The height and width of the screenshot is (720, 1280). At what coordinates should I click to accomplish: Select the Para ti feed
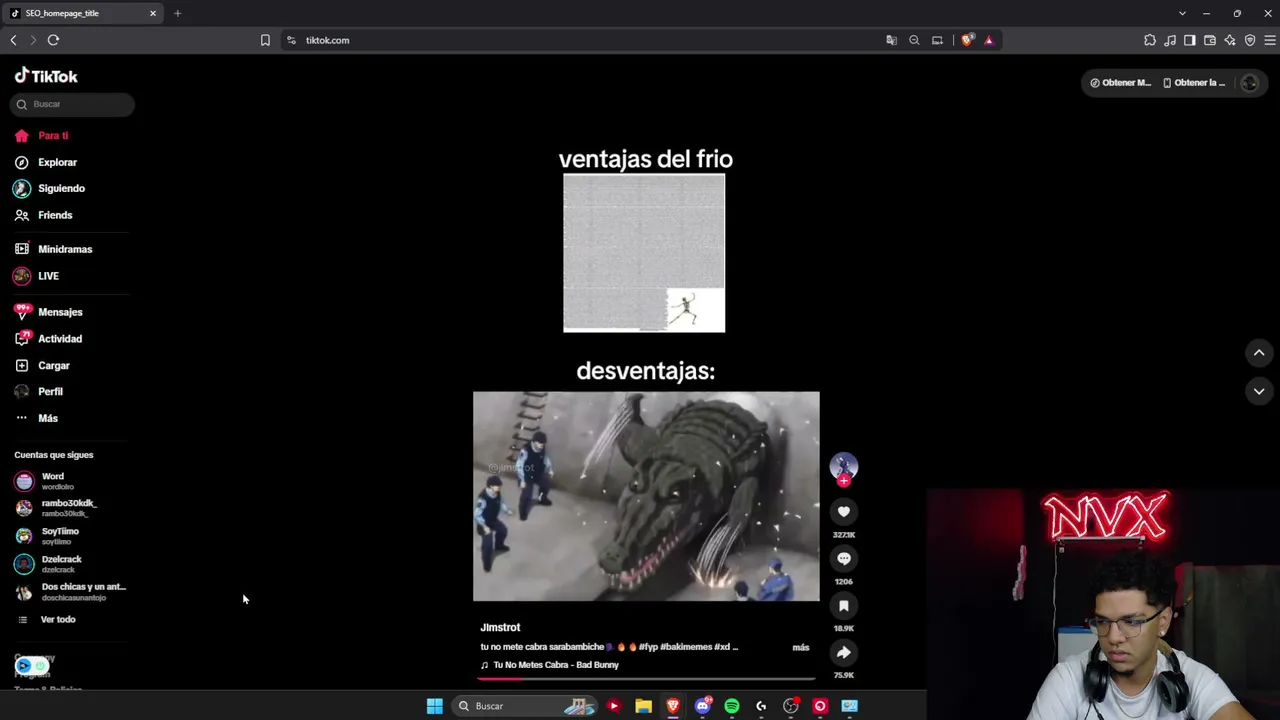pyautogui.click(x=41, y=136)
